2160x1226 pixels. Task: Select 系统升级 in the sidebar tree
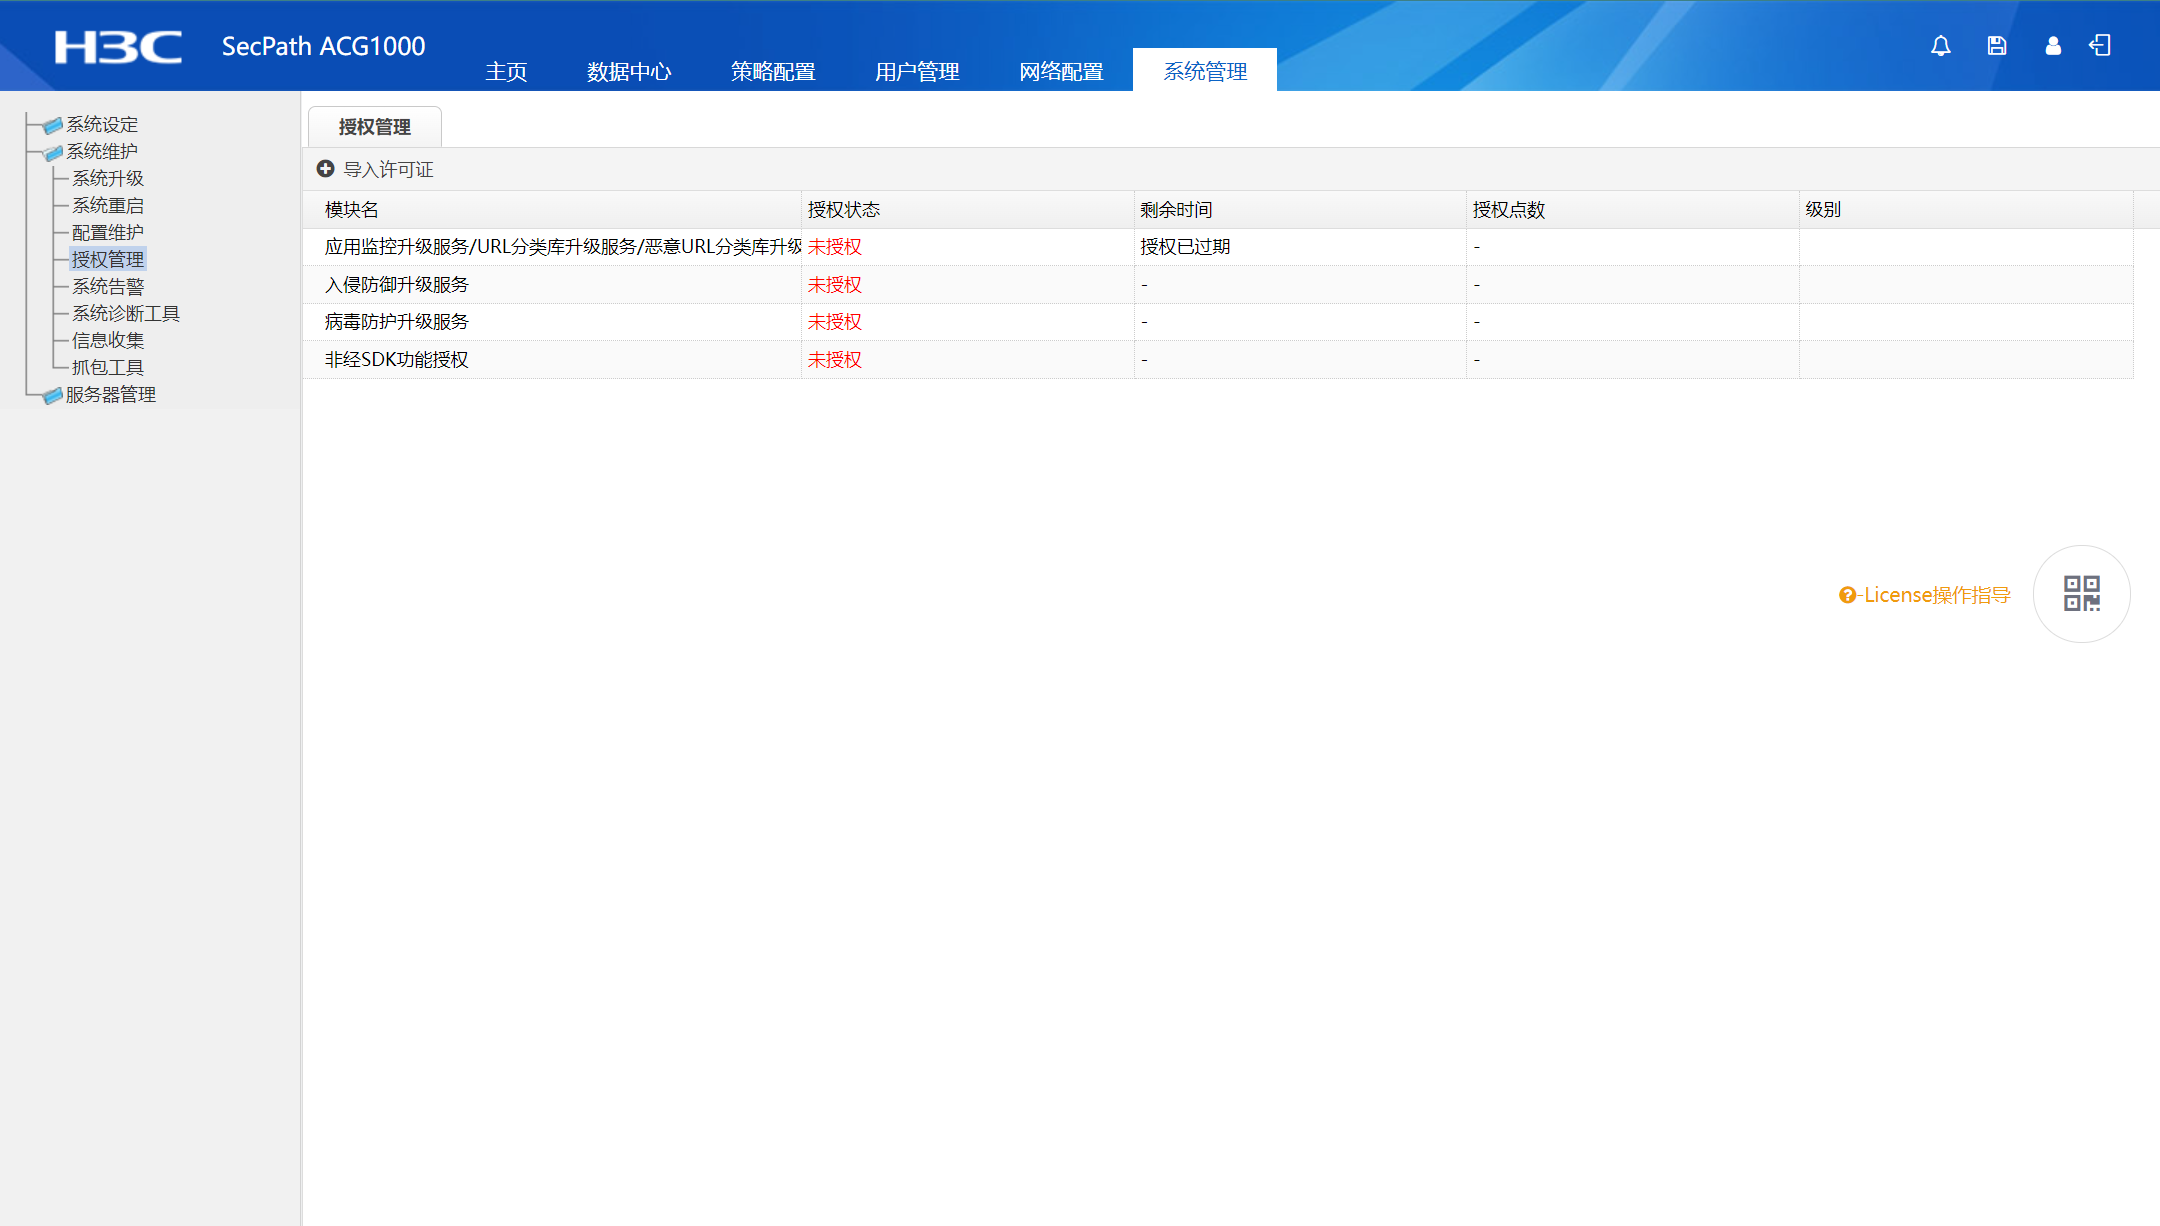coord(108,178)
